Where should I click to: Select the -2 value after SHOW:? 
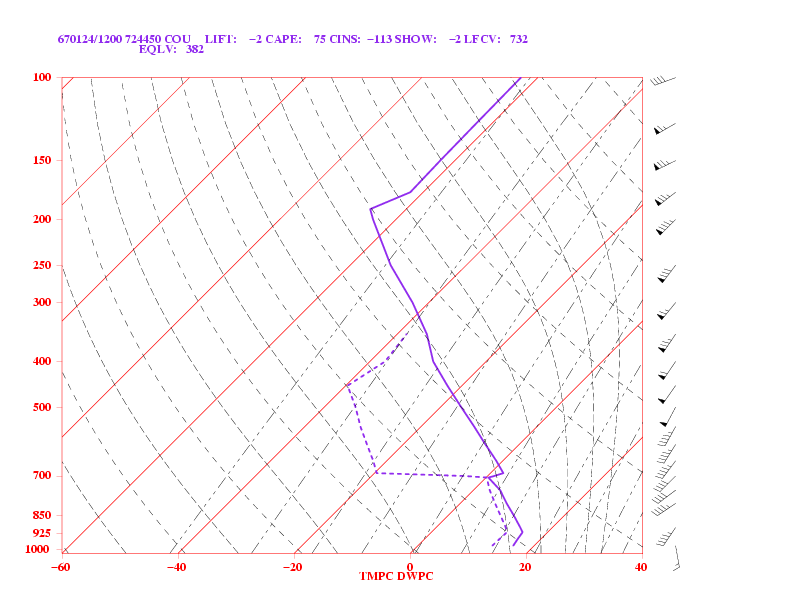(455, 39)
